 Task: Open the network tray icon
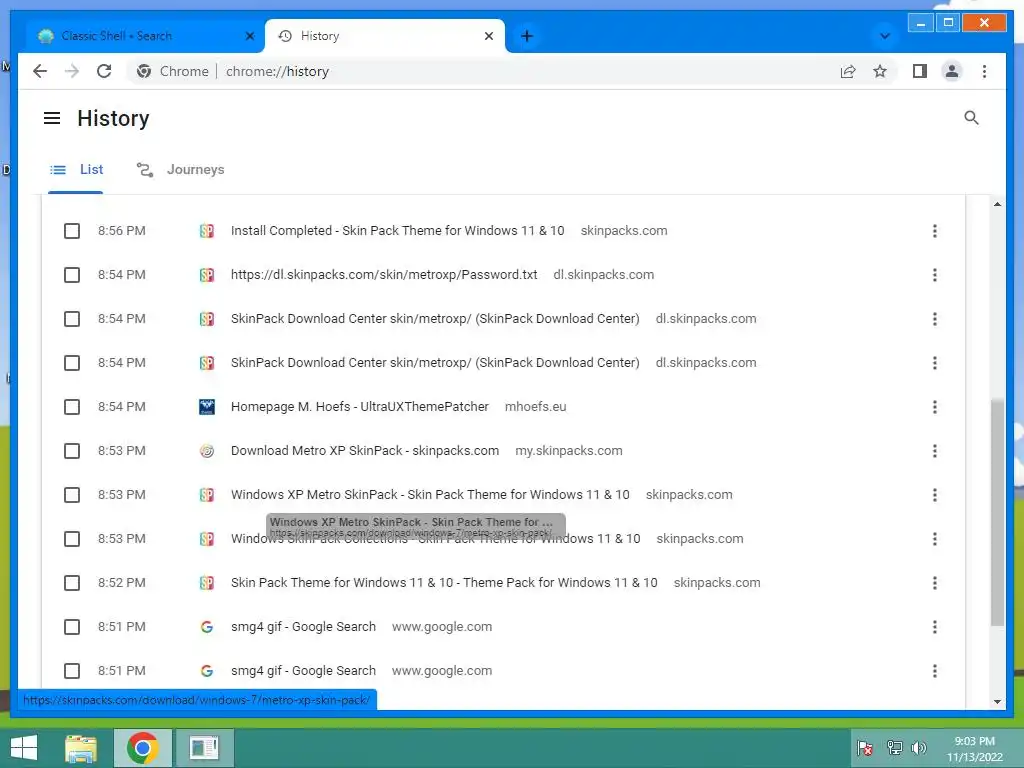894,748
